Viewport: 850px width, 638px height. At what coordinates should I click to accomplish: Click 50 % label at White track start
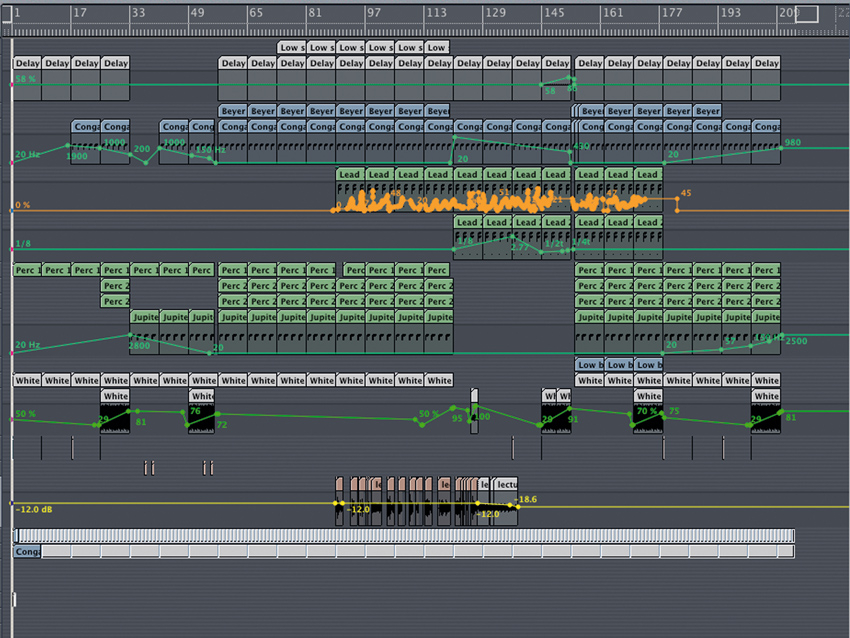[25, 414]
